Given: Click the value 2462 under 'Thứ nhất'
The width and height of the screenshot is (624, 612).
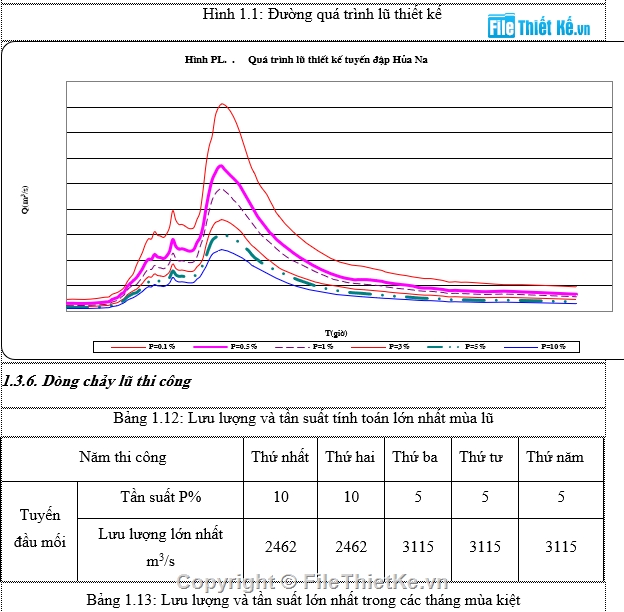Looking at the screenshot, I should point(281,547).
